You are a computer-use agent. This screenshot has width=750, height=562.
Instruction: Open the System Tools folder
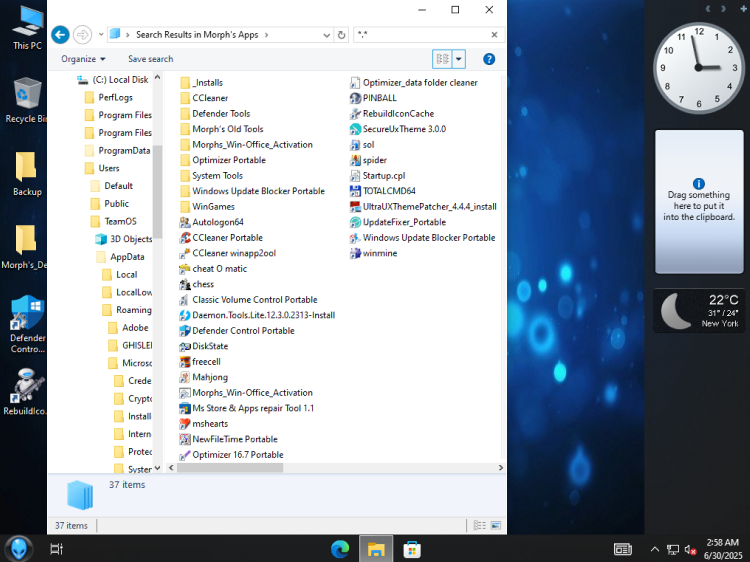pos(211,176)
